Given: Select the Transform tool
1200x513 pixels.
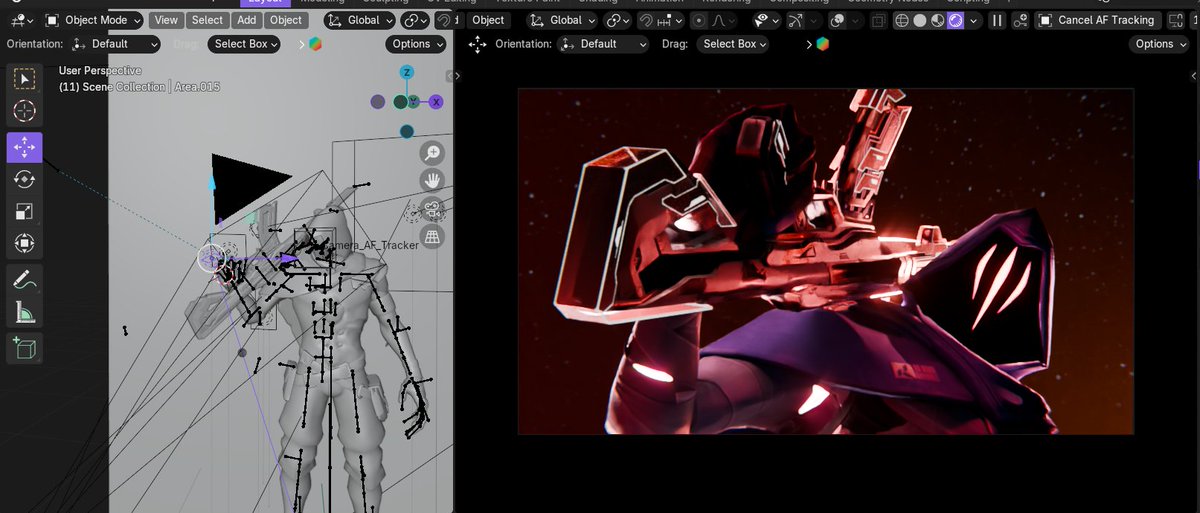Looking at the screenshot, I should (24, 243).
